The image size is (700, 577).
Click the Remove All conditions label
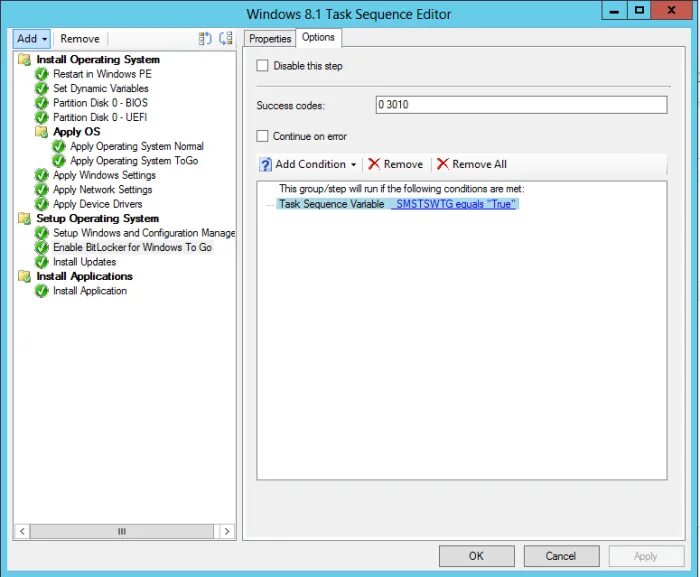tap(479, 164)
